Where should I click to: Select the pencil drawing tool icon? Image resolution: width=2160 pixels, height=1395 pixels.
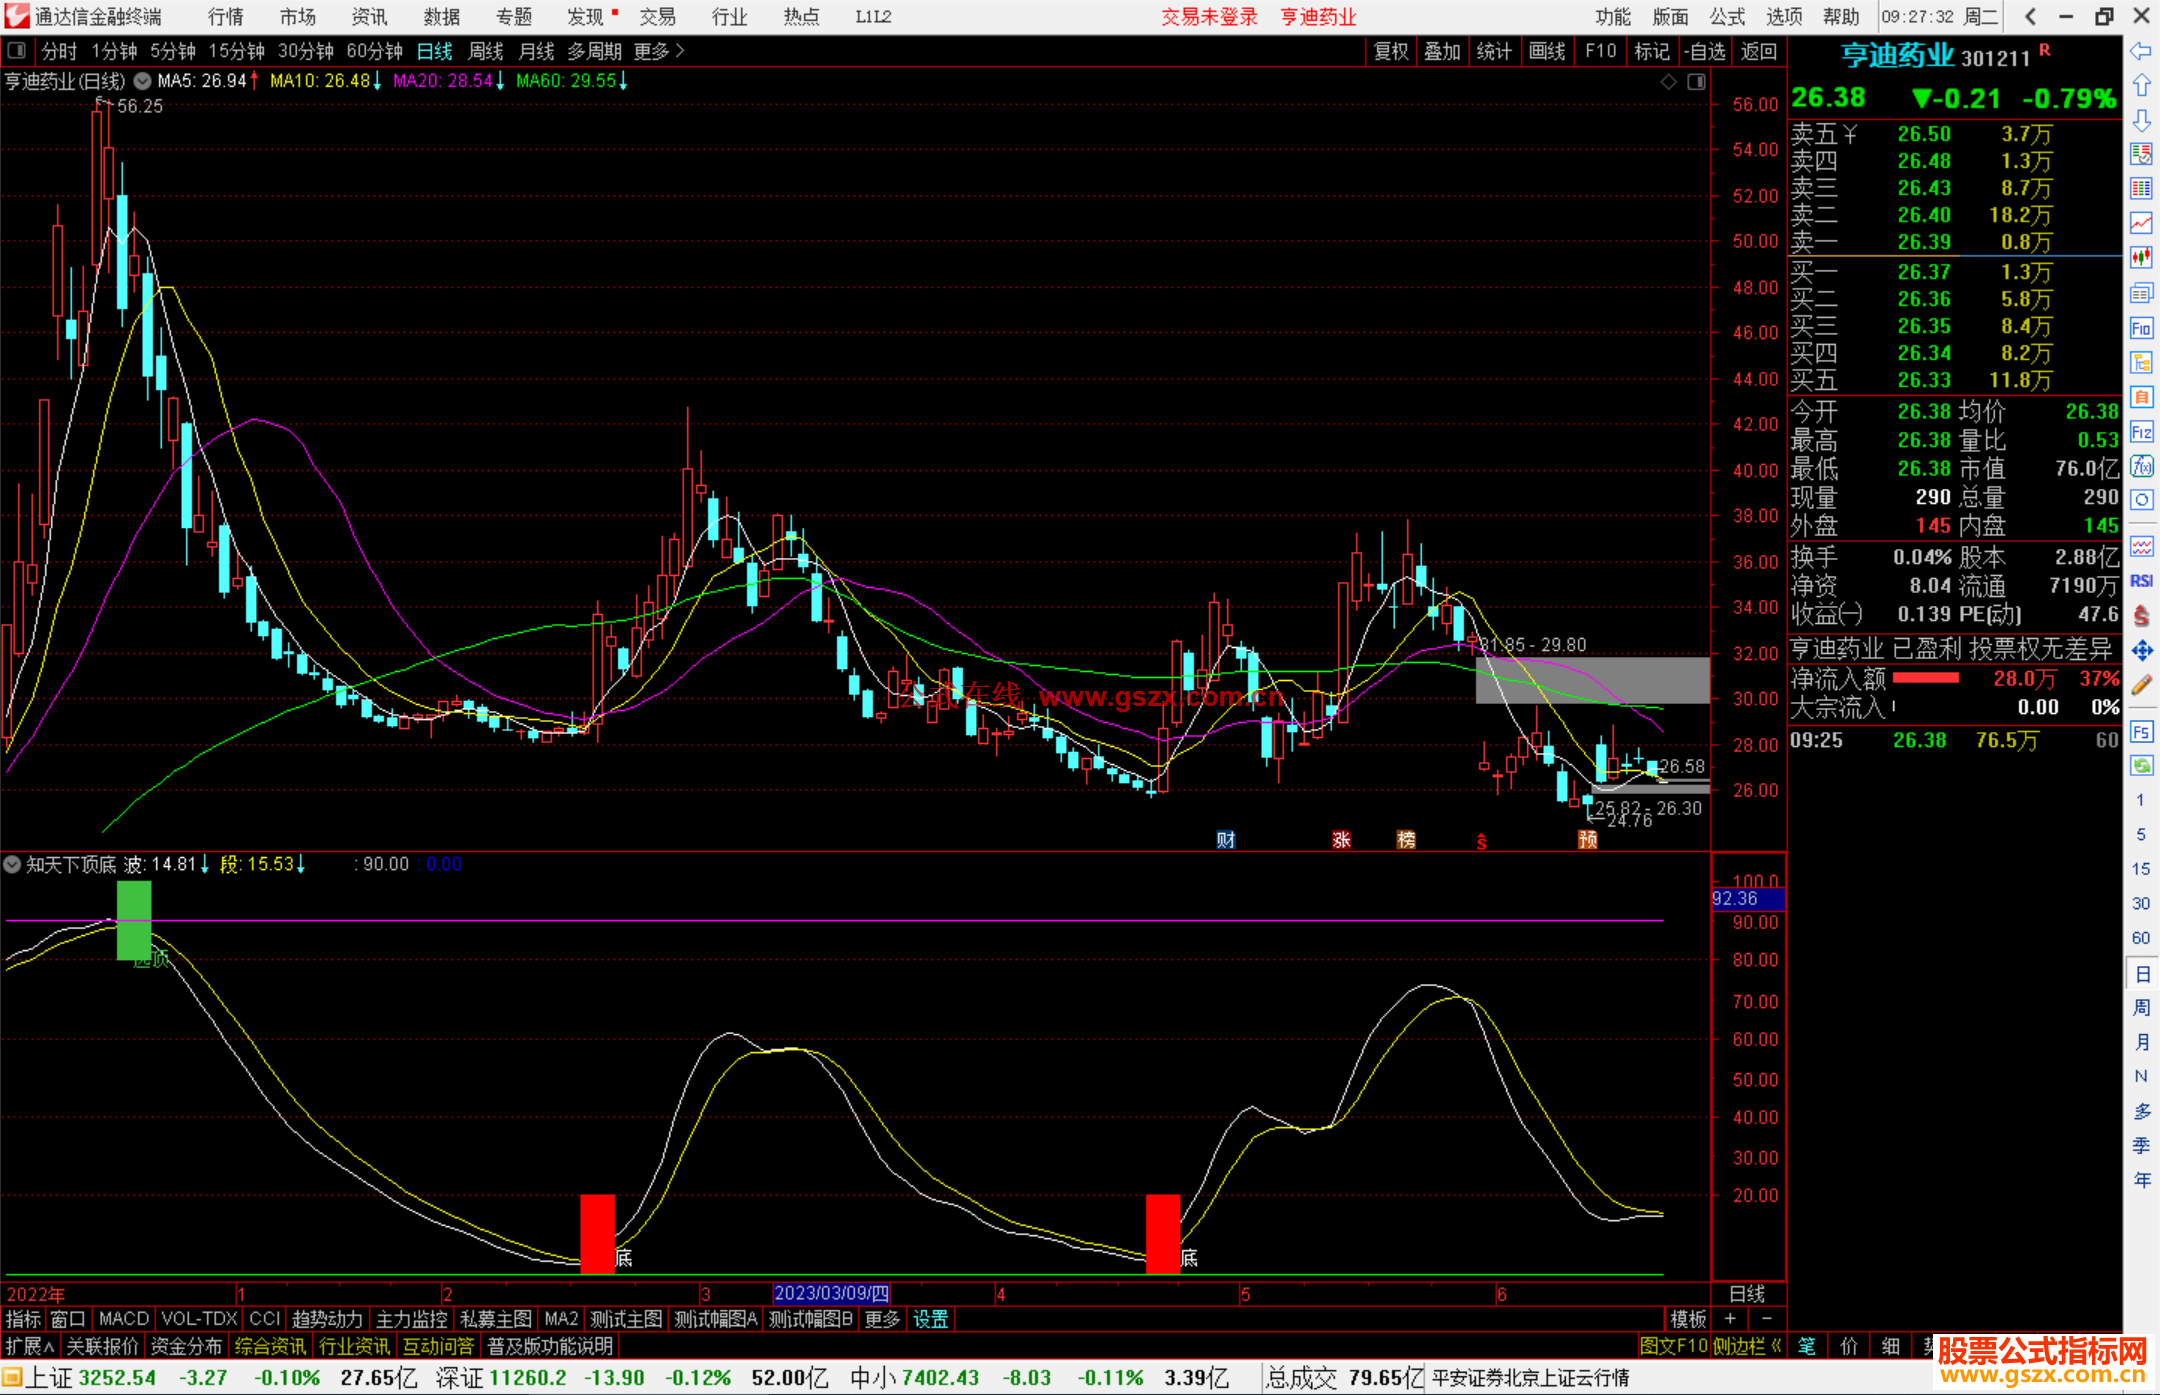pyautogui.click(x=2141, y=685)
